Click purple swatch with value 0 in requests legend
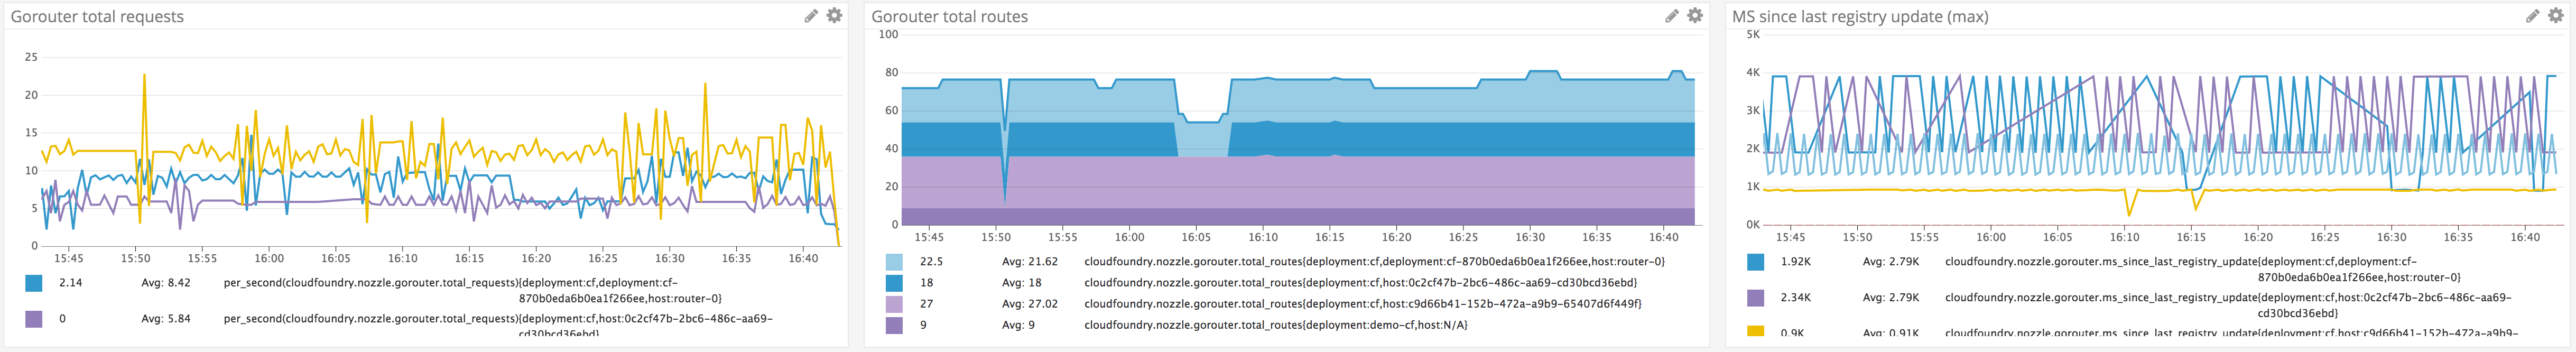Image resolution: width=2576 pixels, height=352 pixels. (x=34, y=319)
